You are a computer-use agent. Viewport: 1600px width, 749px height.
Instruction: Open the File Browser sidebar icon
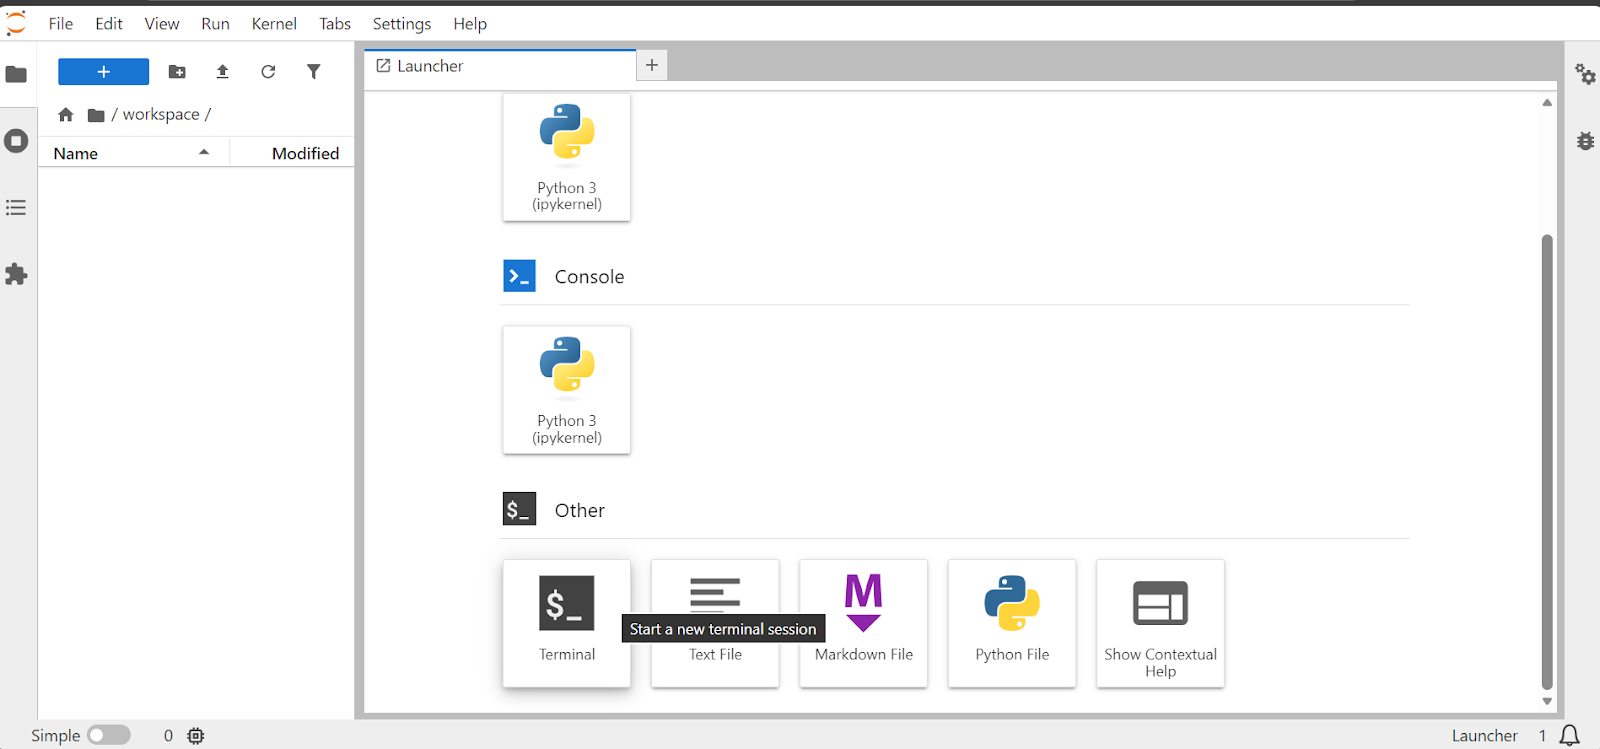tap(16, 74)
